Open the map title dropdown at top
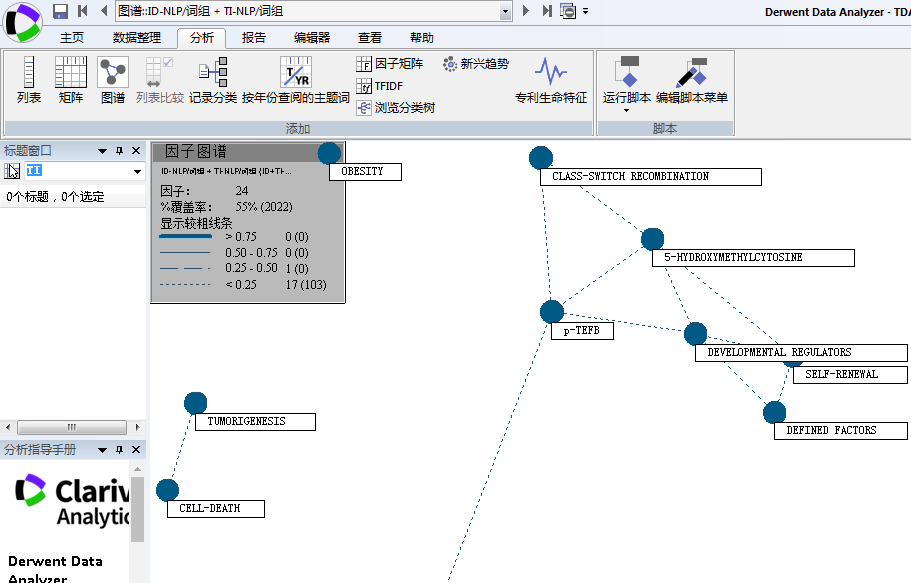The image size is (911, 583). [x=507, y=13]
